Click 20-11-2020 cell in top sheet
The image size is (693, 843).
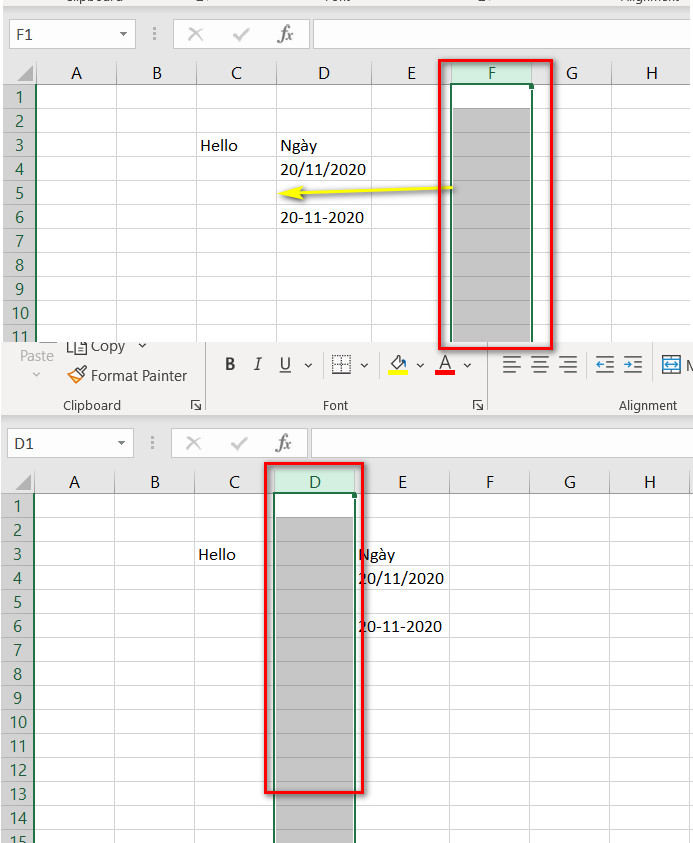[324, 217]
